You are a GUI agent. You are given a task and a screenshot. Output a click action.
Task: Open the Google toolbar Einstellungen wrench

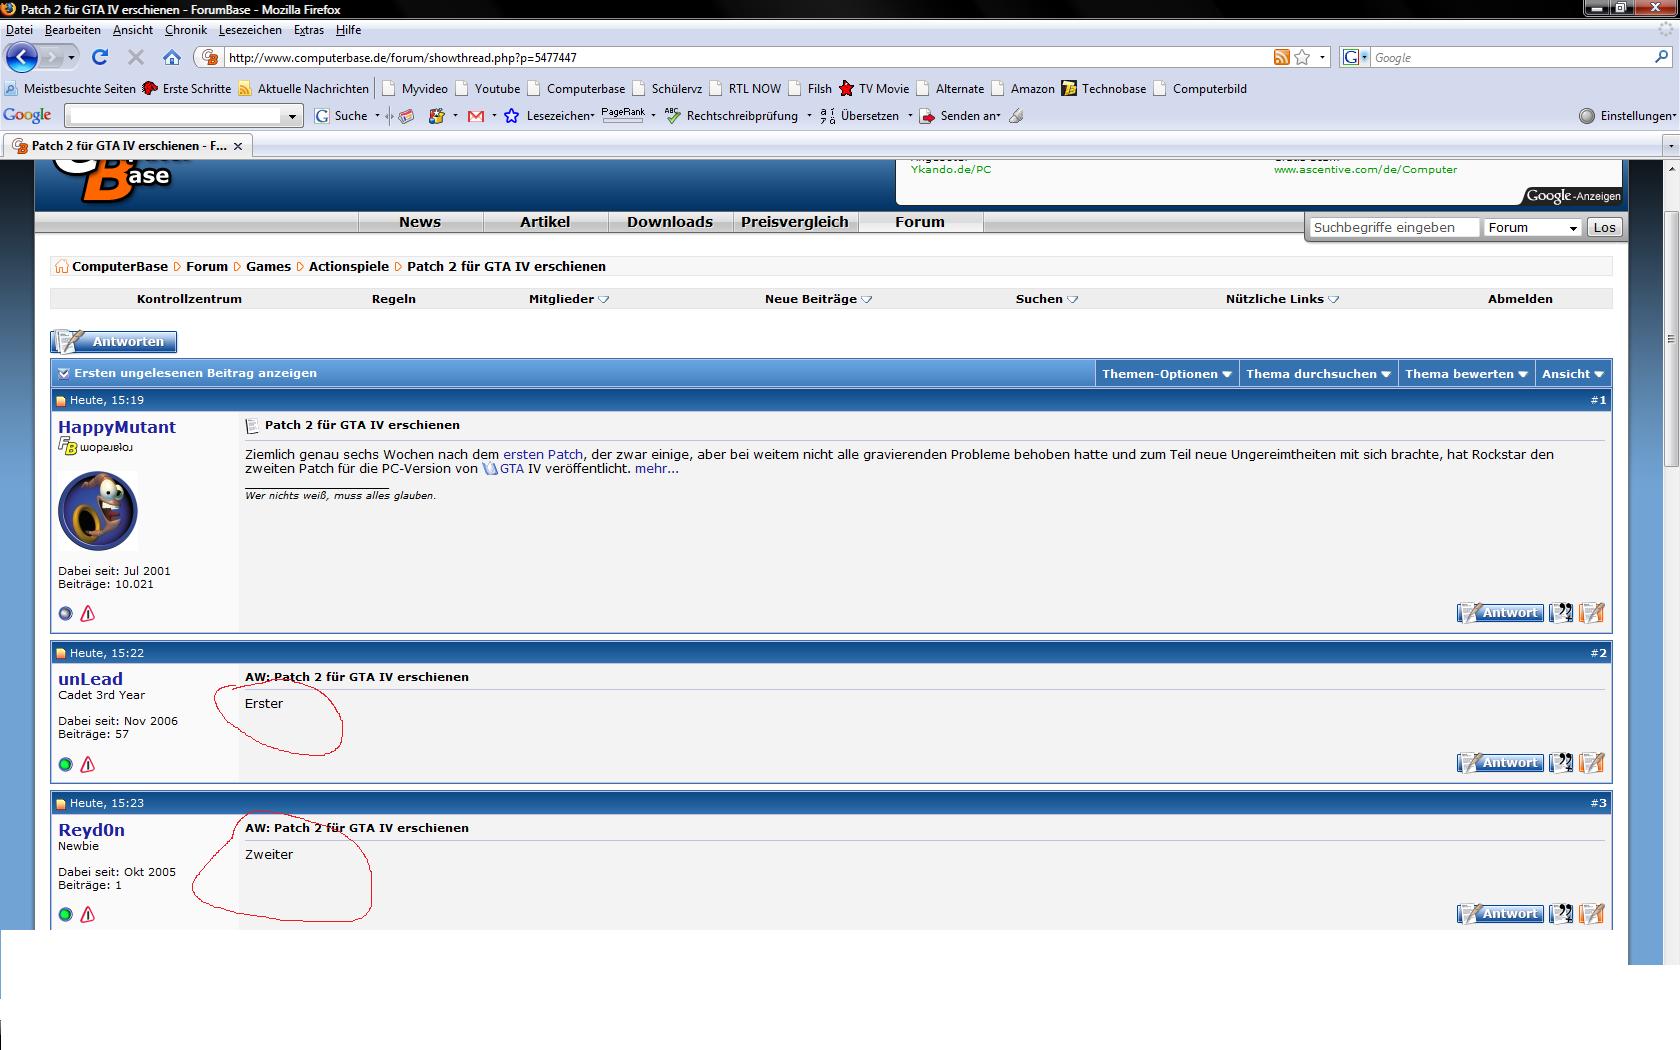click(1626, 116)
